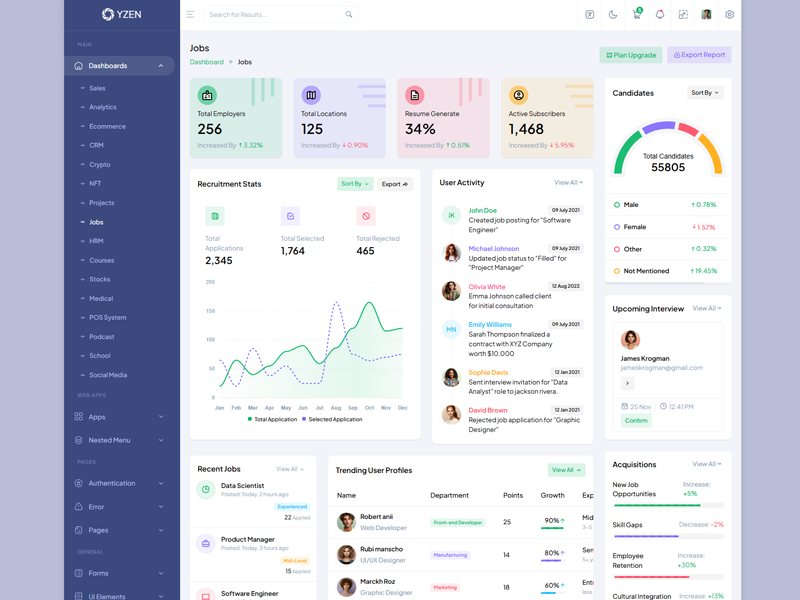This screenshot has width=800, height=600.
Task: Open the notifications bell
Action: [660, 15]
